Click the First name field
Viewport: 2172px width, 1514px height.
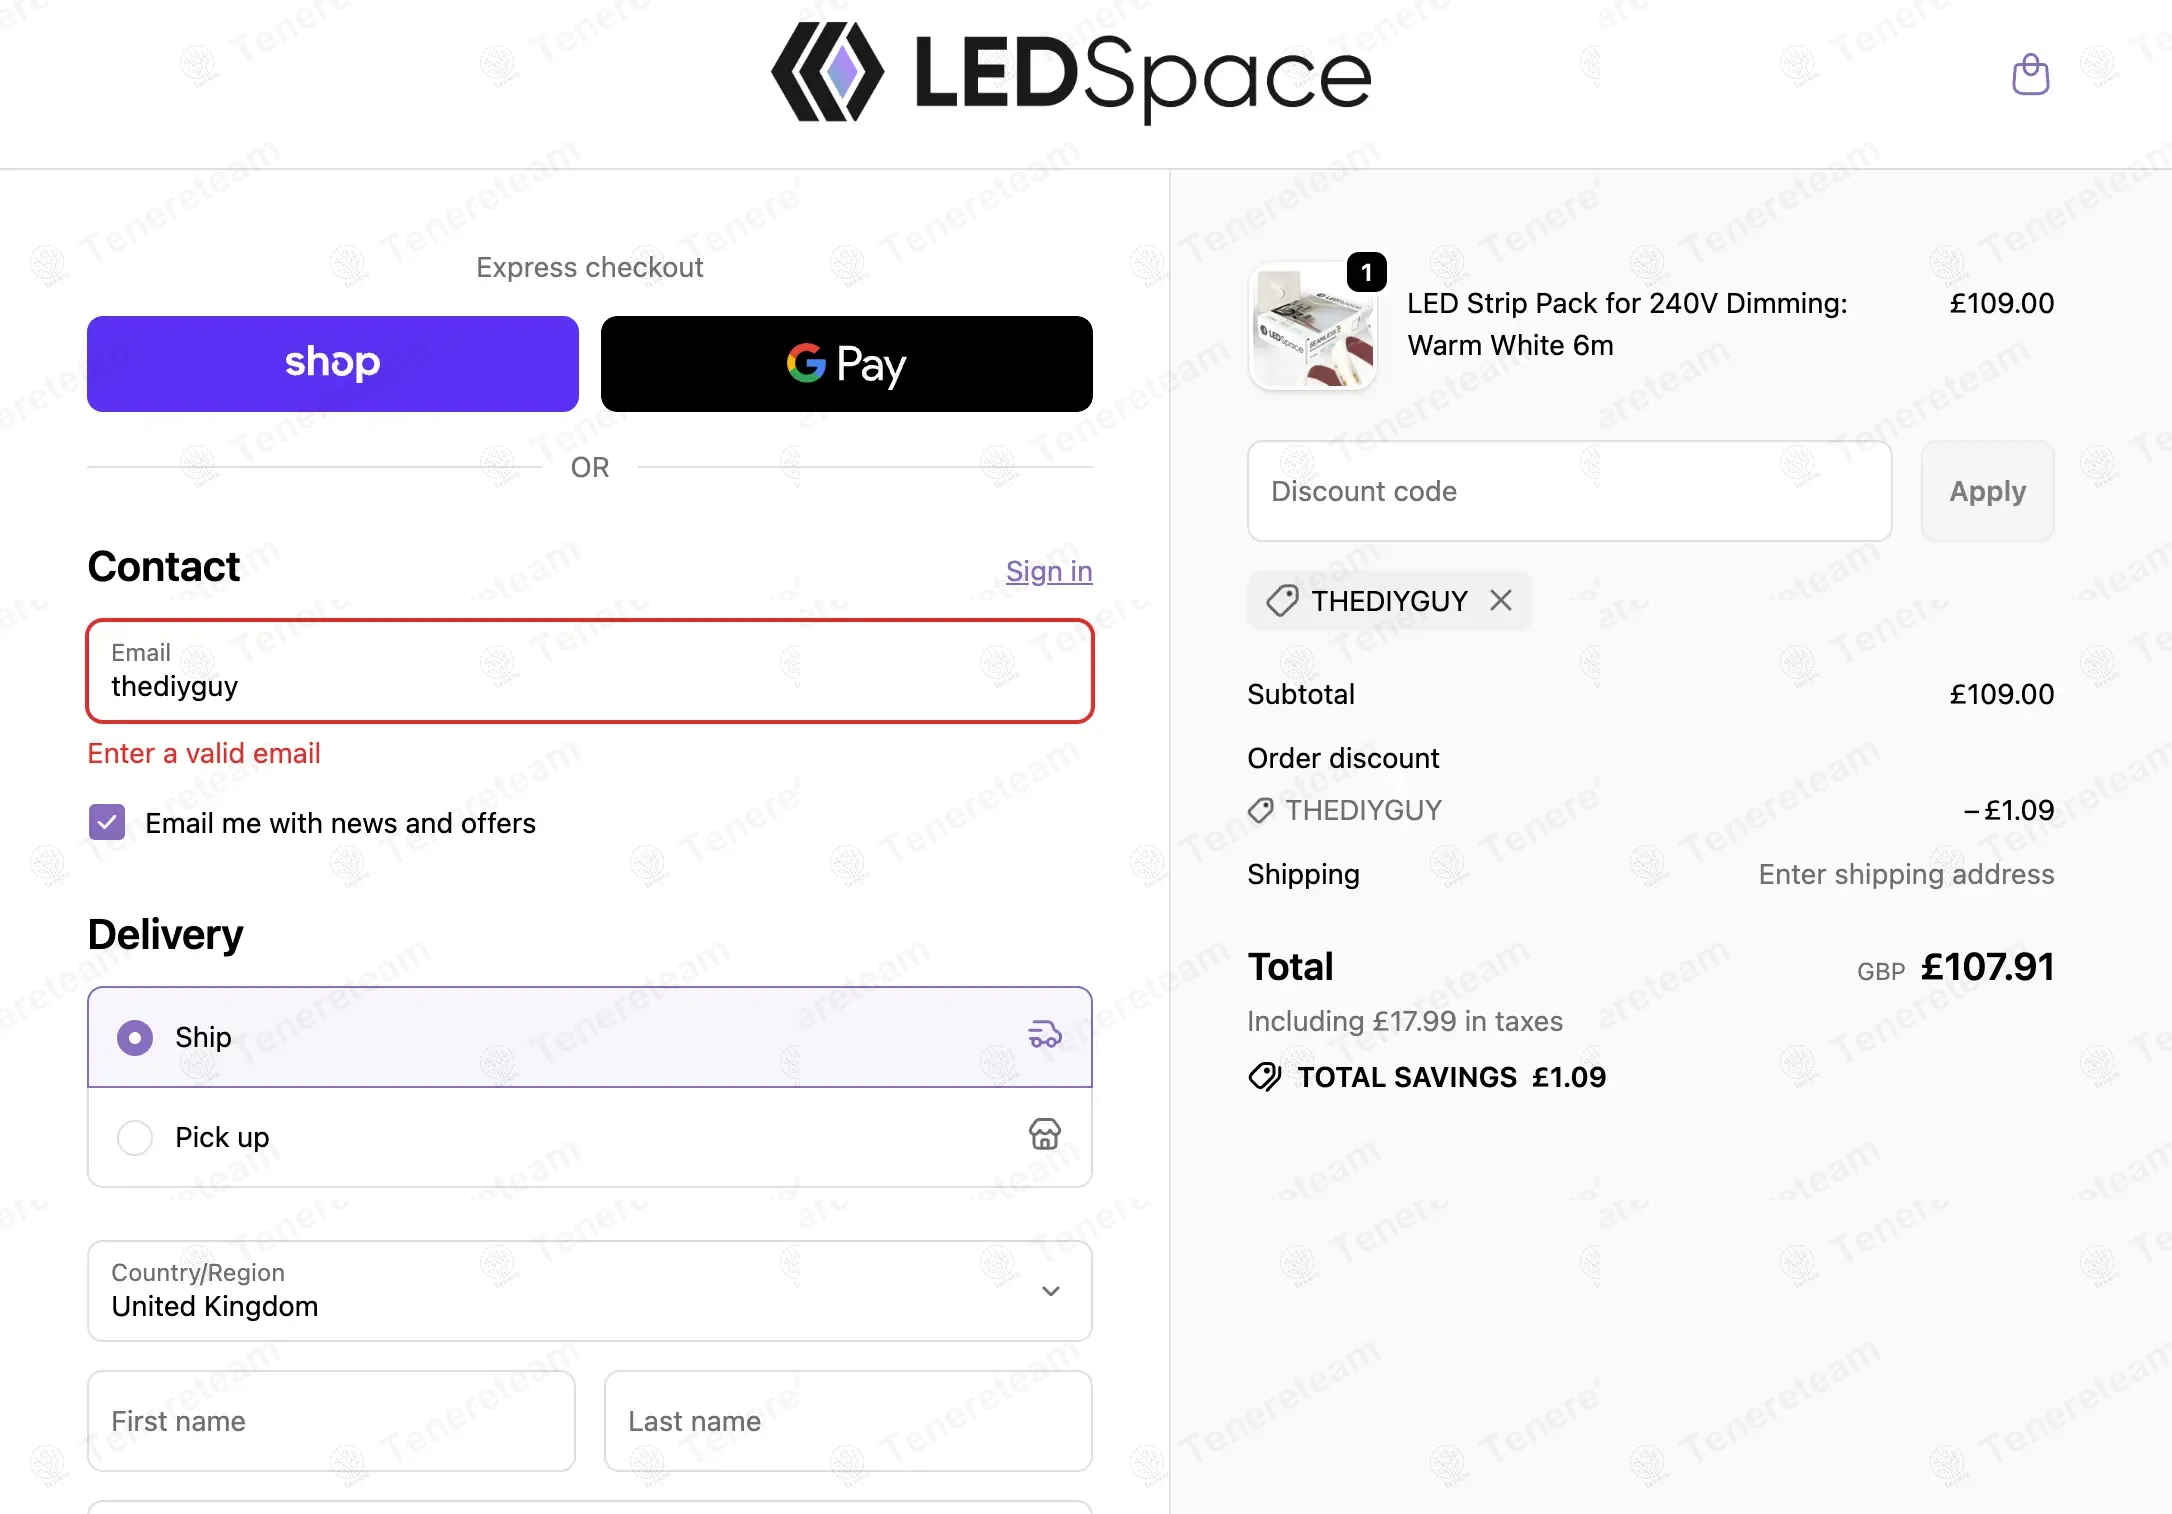pos(331,1420)
